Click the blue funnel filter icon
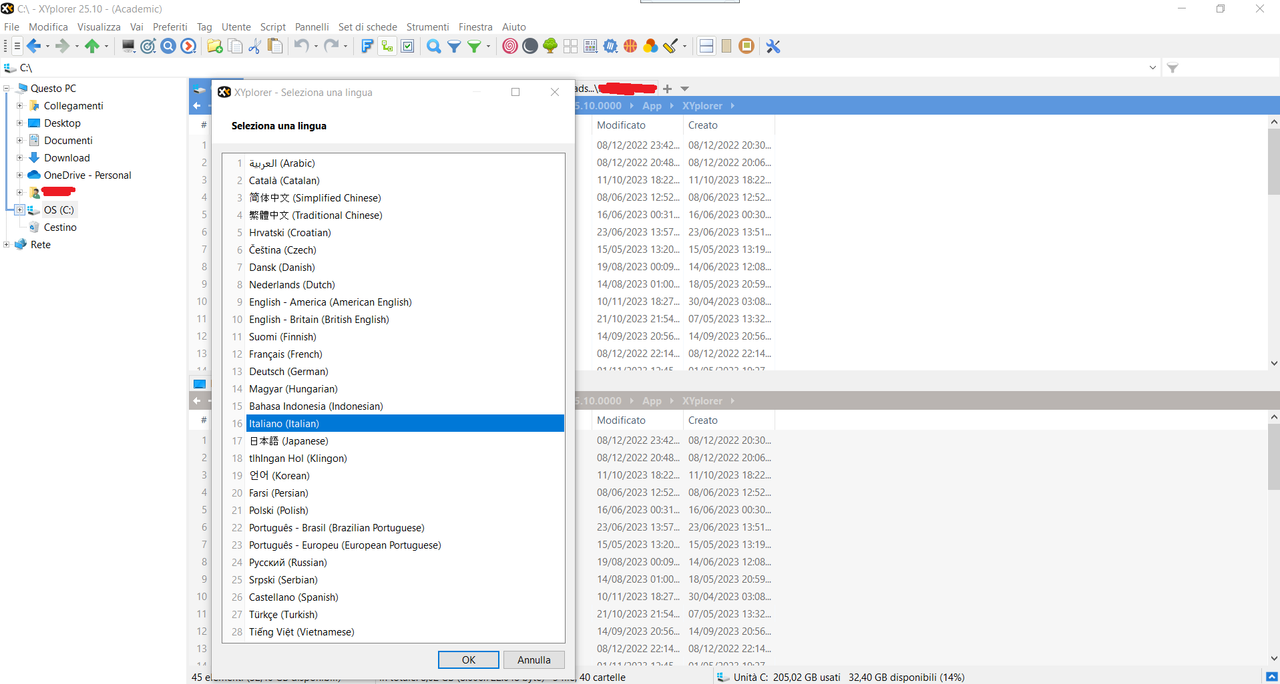Viewport: 1280px width, 684px height. click(454, 46)
